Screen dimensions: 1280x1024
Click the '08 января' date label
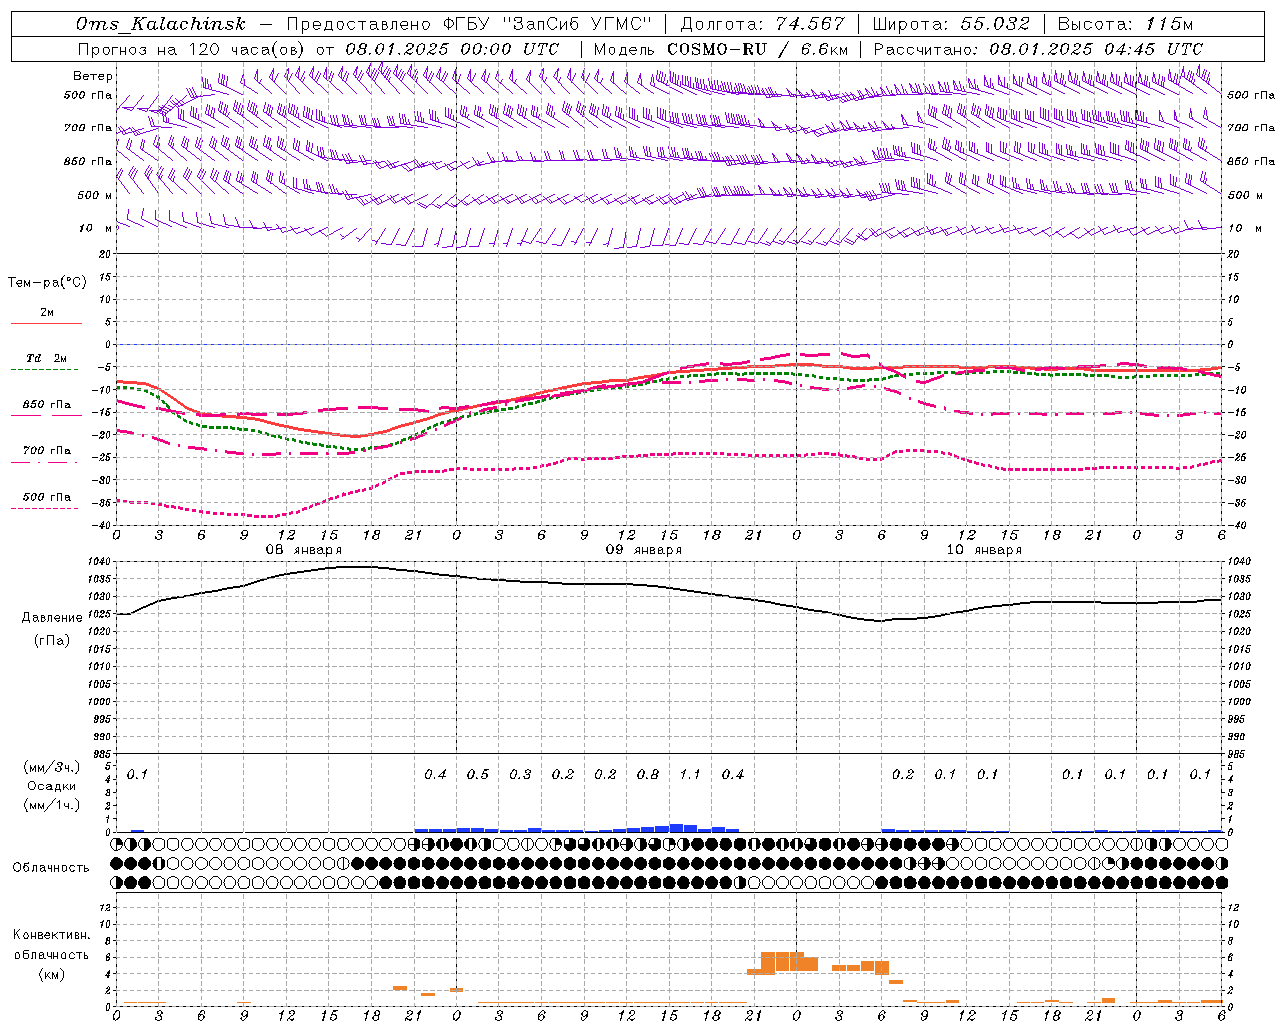303,550
